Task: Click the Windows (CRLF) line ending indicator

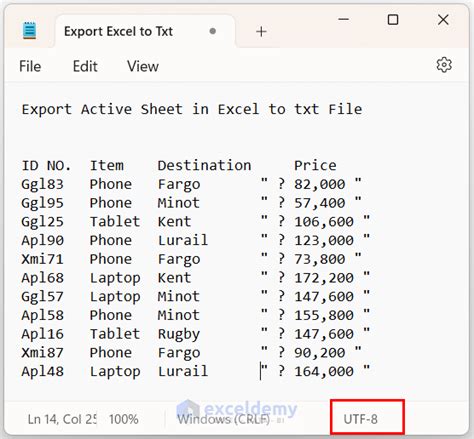Action: (223, 419)
